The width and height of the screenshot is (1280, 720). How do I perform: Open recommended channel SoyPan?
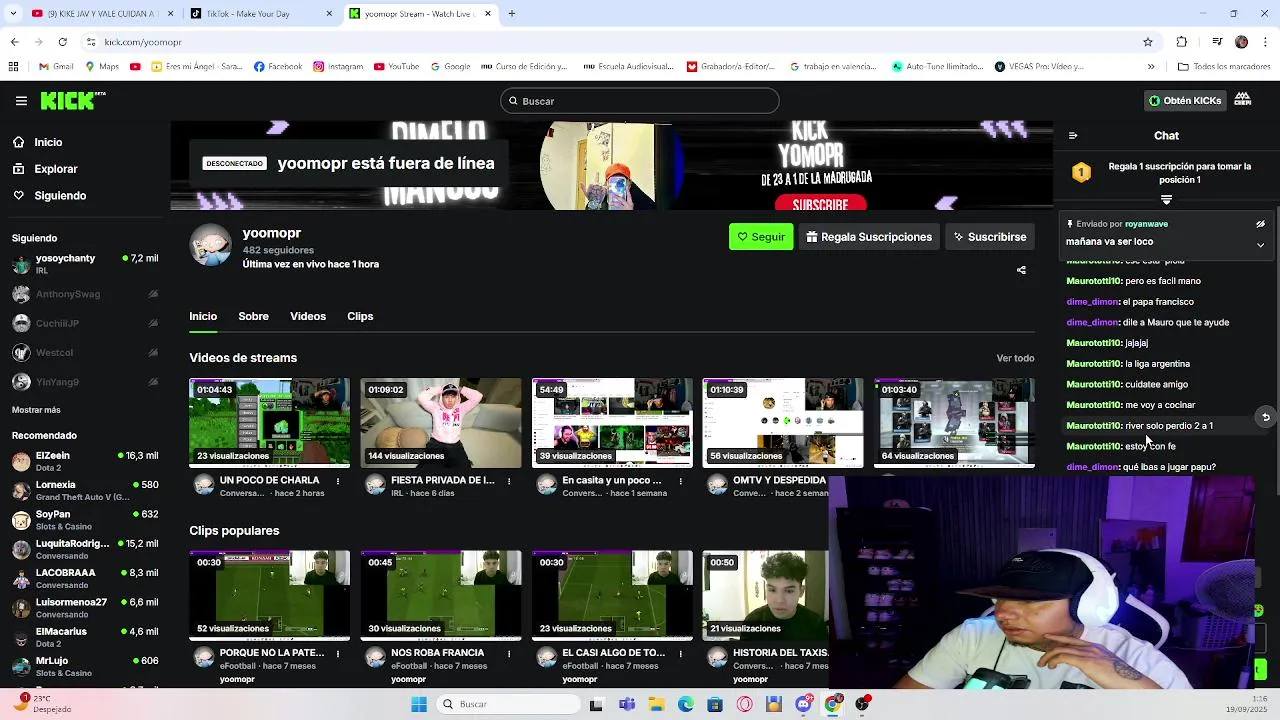point(84,520)
